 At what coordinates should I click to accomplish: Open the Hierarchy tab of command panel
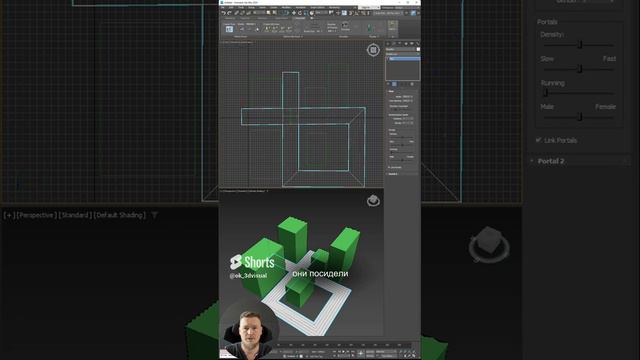click(399, 44)
